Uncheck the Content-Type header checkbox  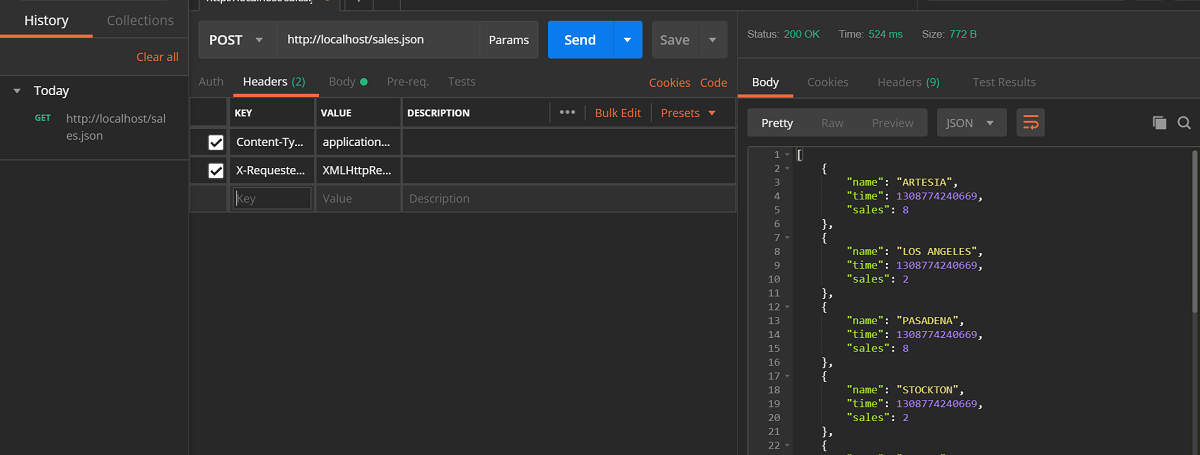tap(216, 142)
